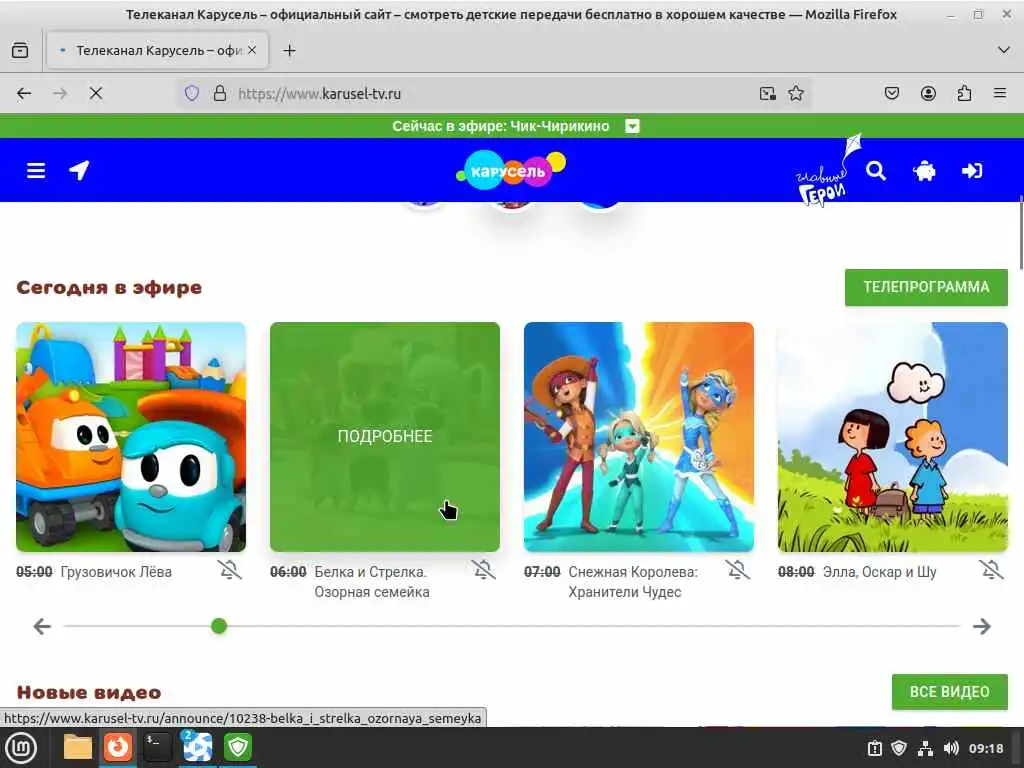Viewport: 1024px width, 768px height.
Task: Close the Телеканал Карусель tab
Action: tap(252, 50)
